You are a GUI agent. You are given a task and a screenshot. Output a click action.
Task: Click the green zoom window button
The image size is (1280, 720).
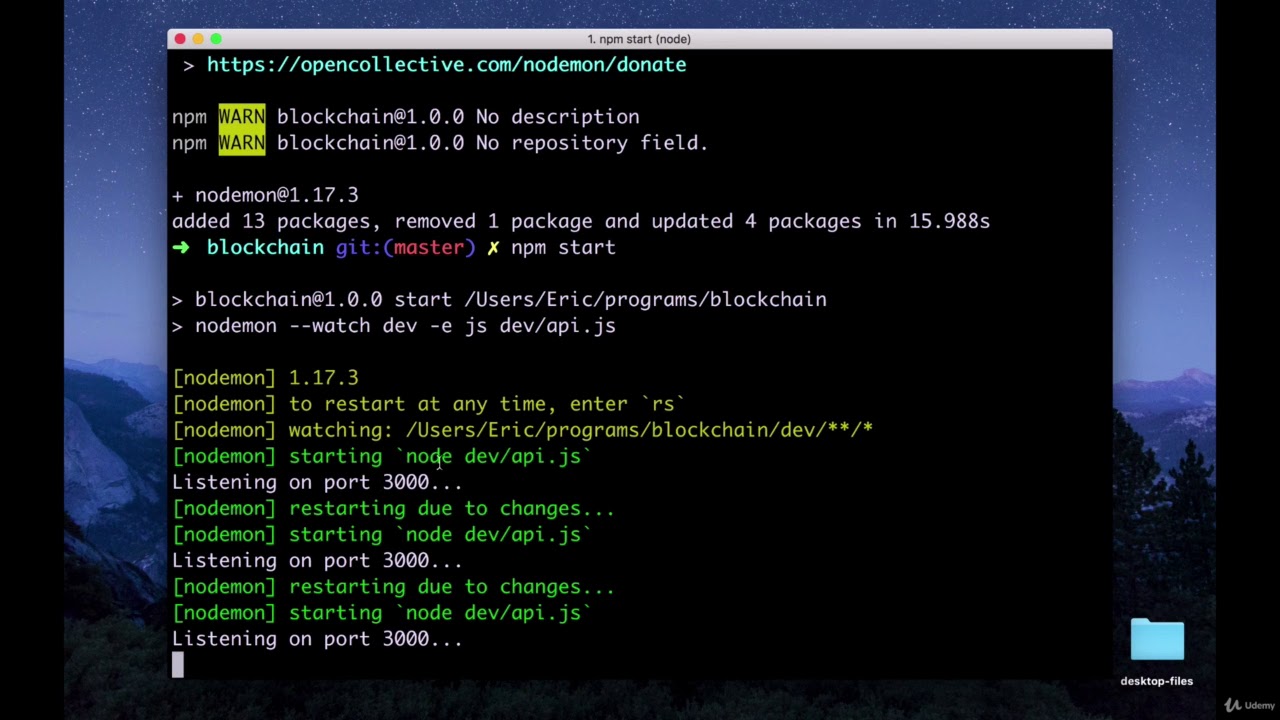tap(216, 39)
